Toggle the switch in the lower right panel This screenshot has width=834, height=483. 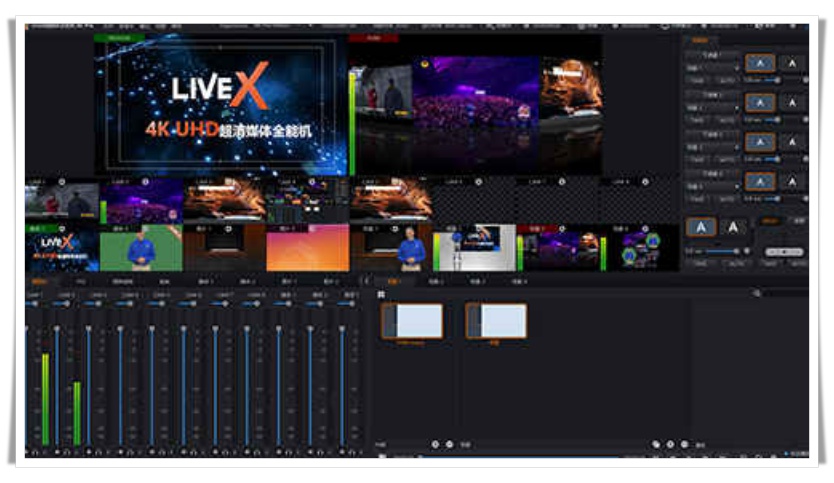[783, 252]
